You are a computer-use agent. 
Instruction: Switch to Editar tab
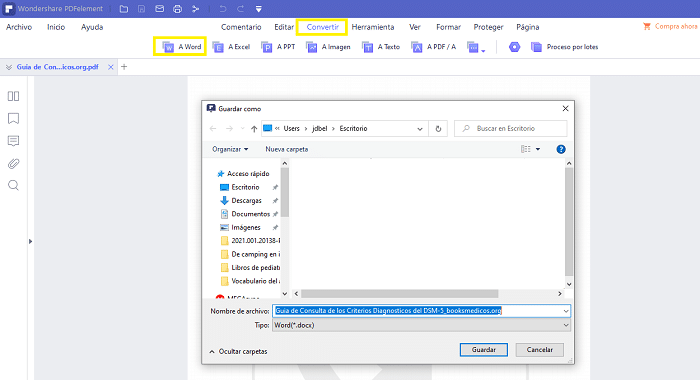(x=284, y=27)
